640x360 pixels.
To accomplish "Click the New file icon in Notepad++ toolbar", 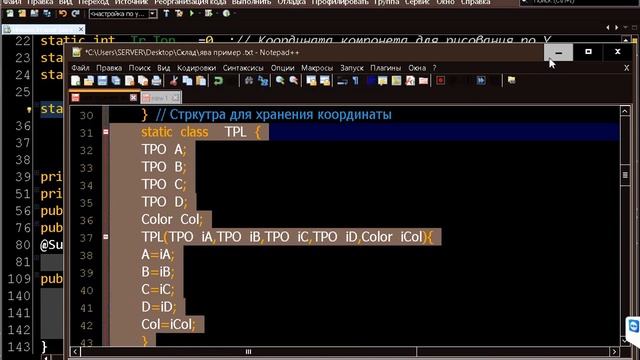I will tap(76, 81).
